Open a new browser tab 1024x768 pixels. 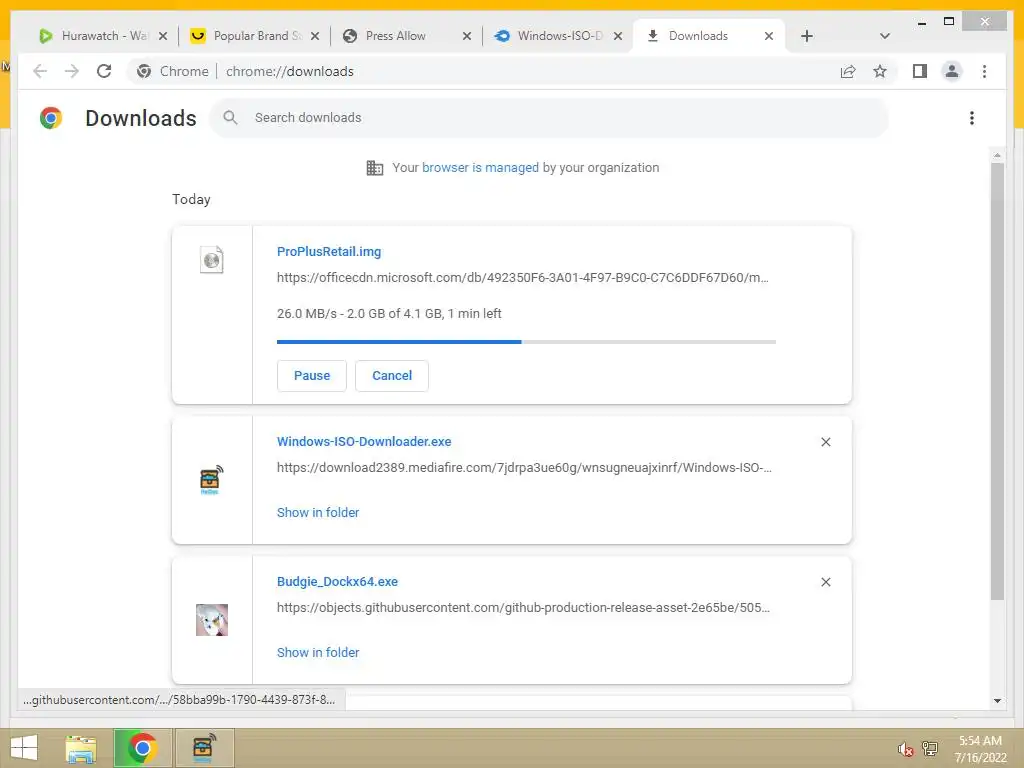click(807, 36)
